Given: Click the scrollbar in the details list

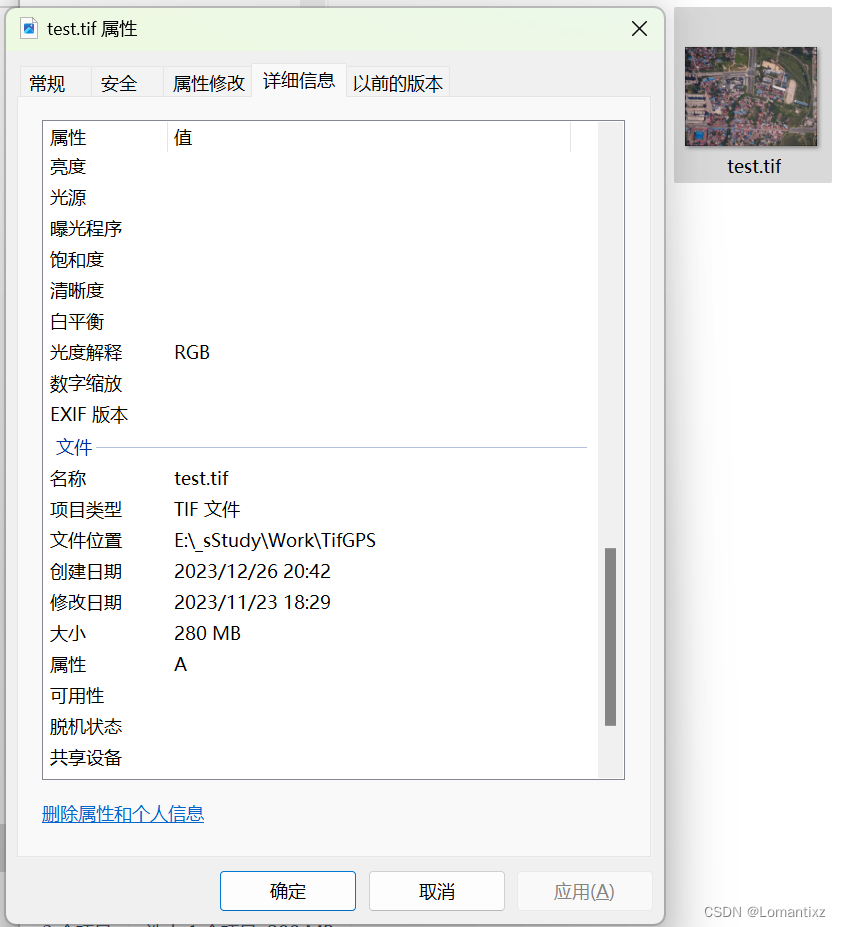Looking at the screenshot, I should click(x=611, y=620).
